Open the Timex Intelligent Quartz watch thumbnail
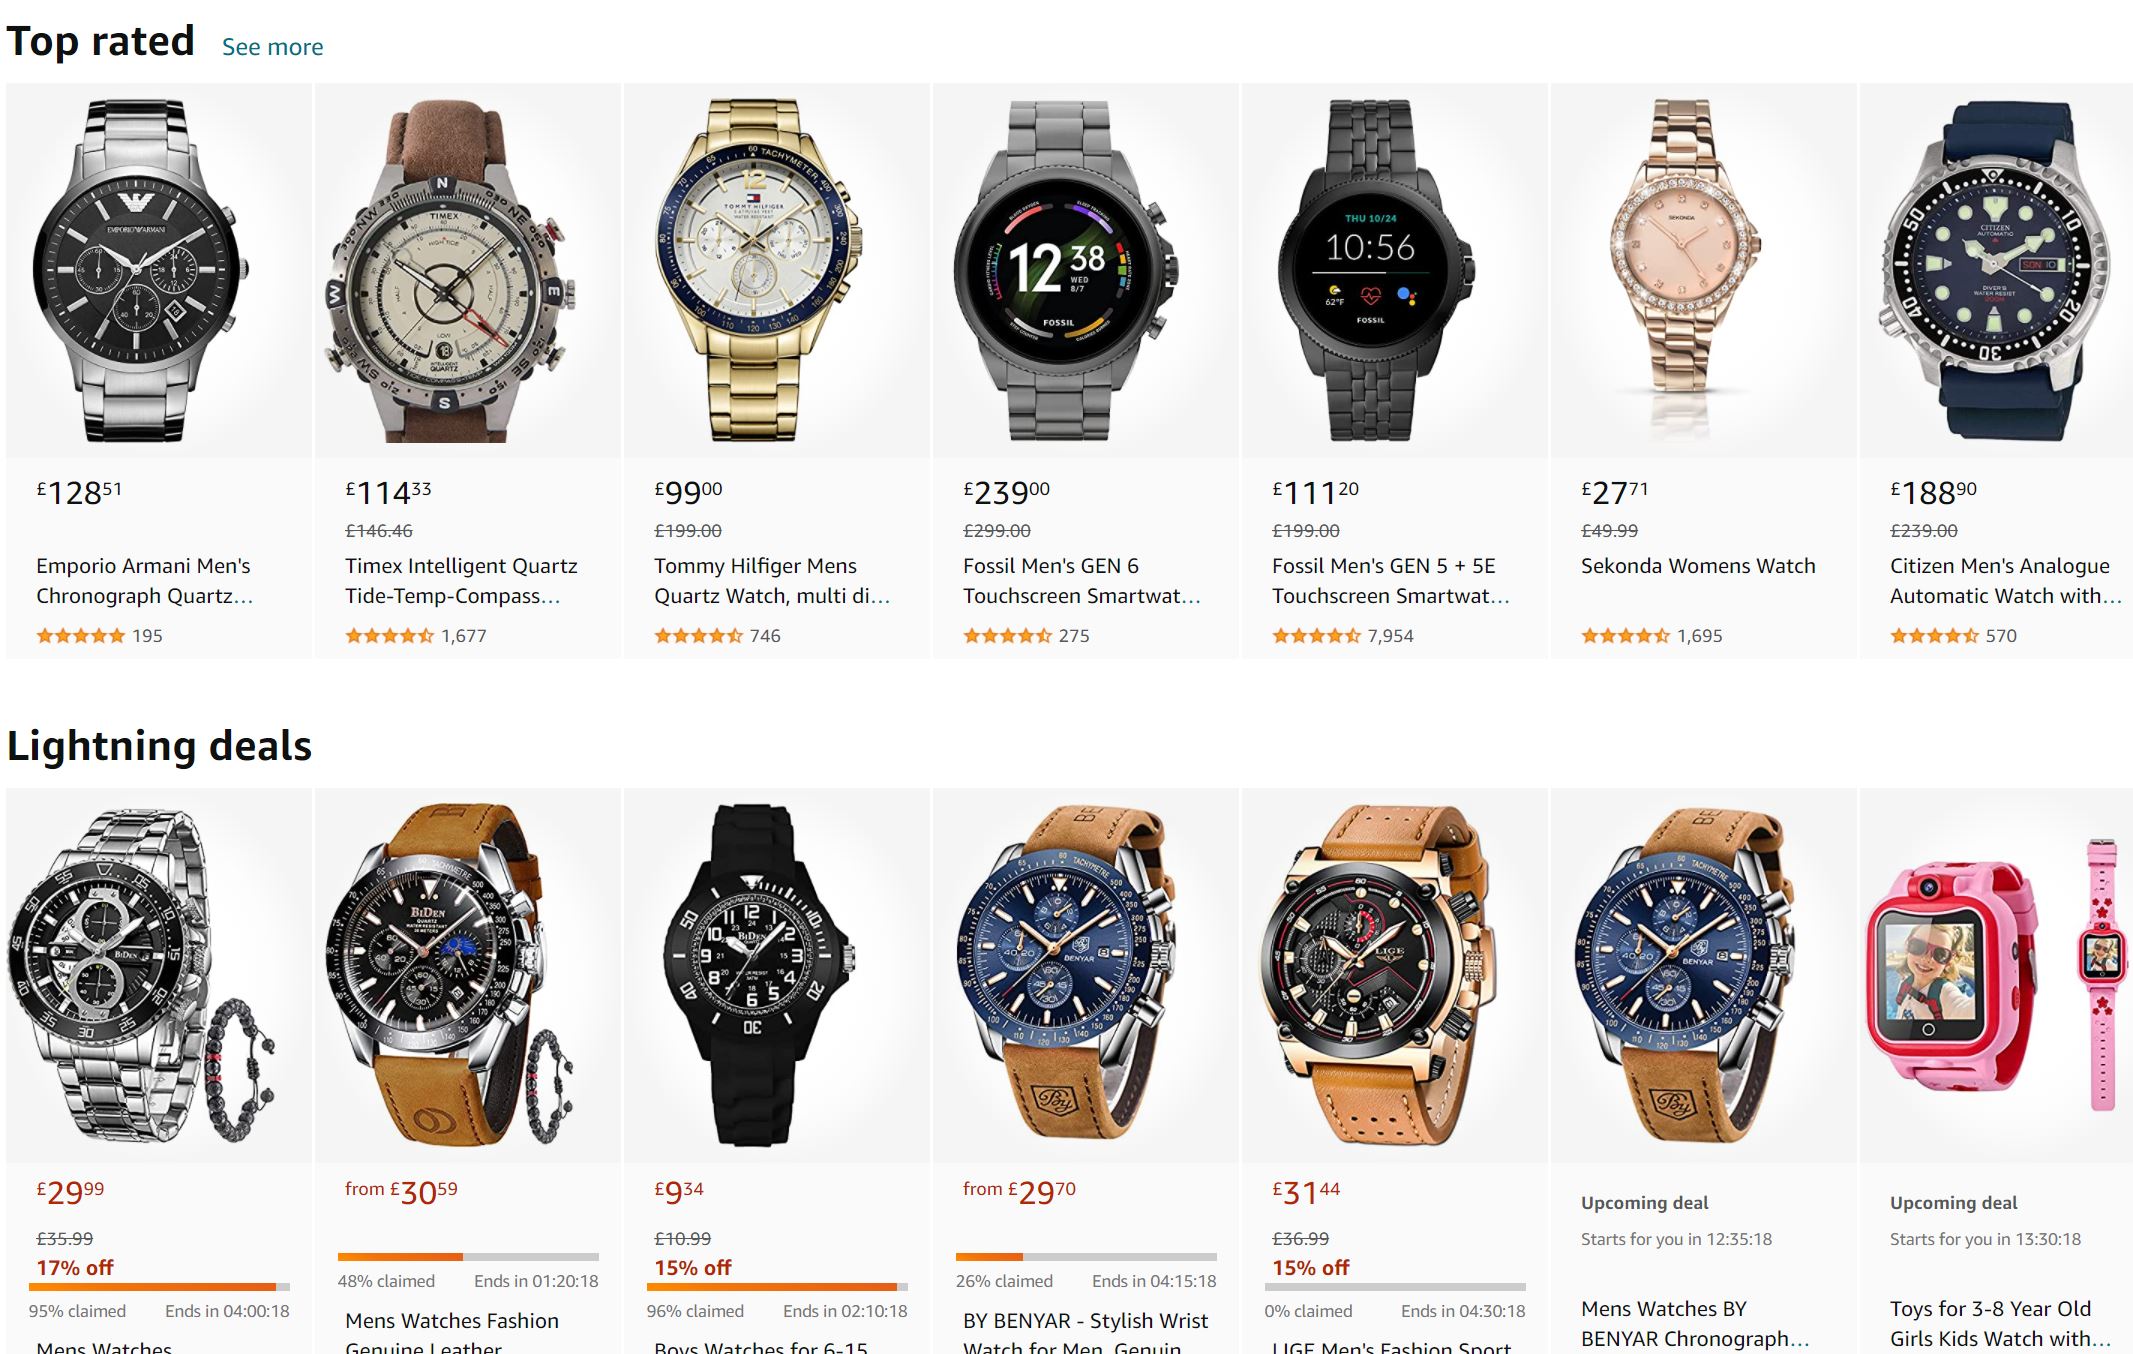This screenshot has width=2133, height=1354. pyautogui.click(x=448, y=270)
